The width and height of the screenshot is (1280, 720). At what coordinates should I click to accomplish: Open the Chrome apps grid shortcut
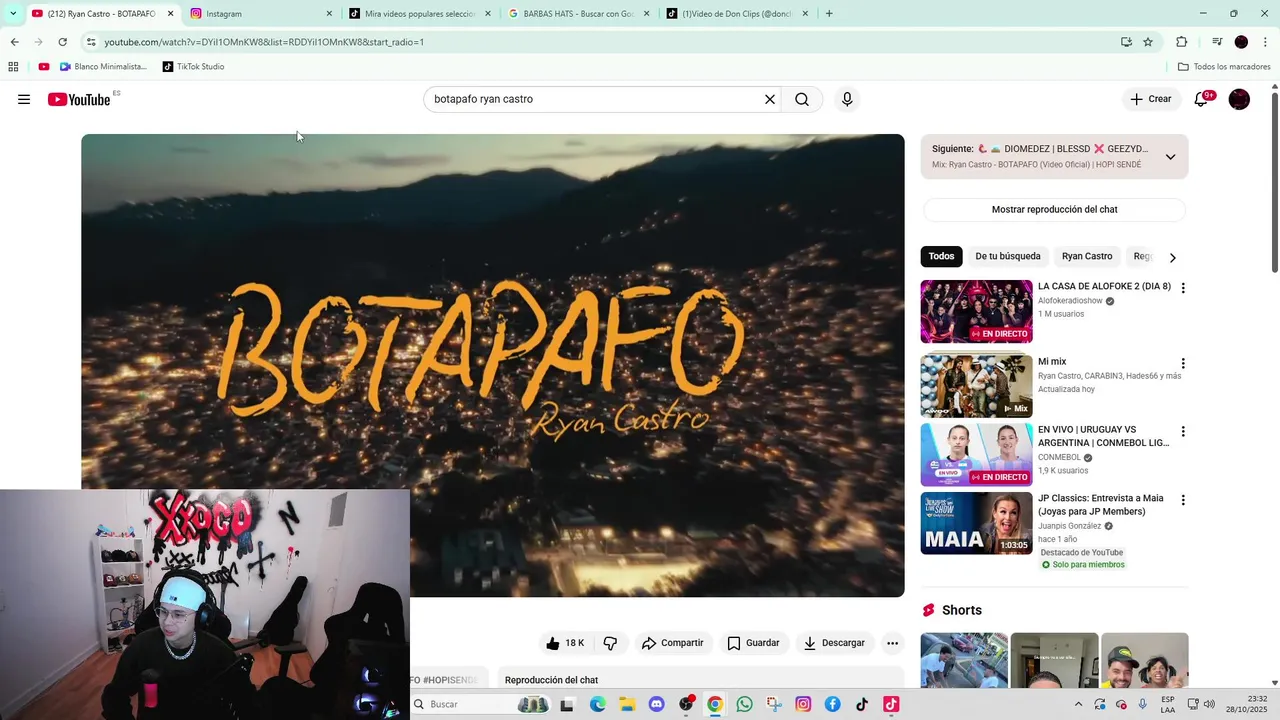pyautogui.click(x=13, y=67)
